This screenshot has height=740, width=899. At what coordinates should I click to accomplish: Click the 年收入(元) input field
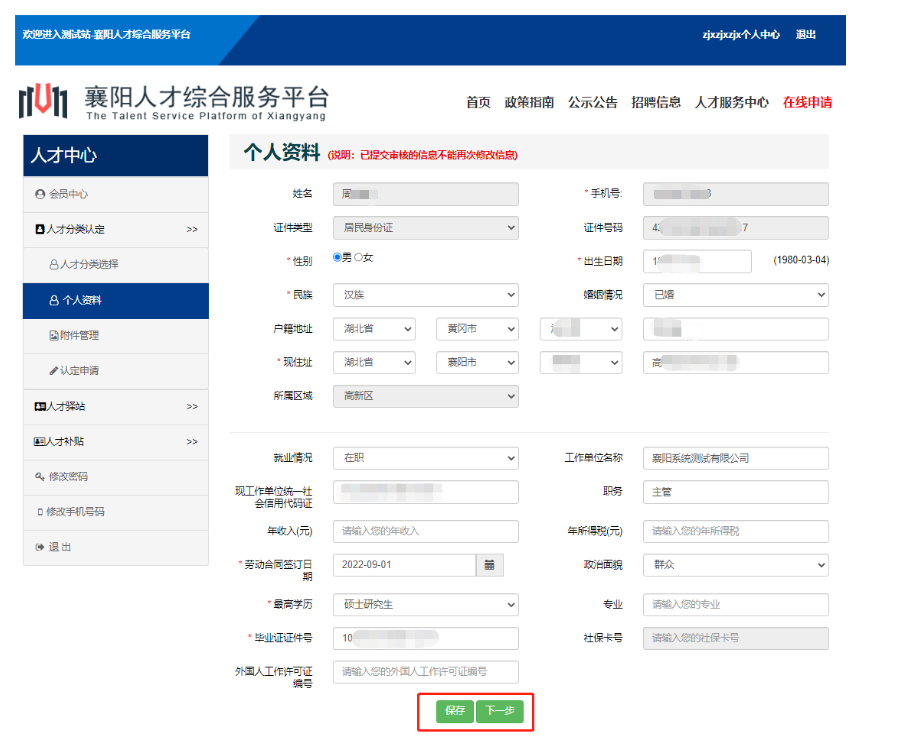tap(425, 531)
